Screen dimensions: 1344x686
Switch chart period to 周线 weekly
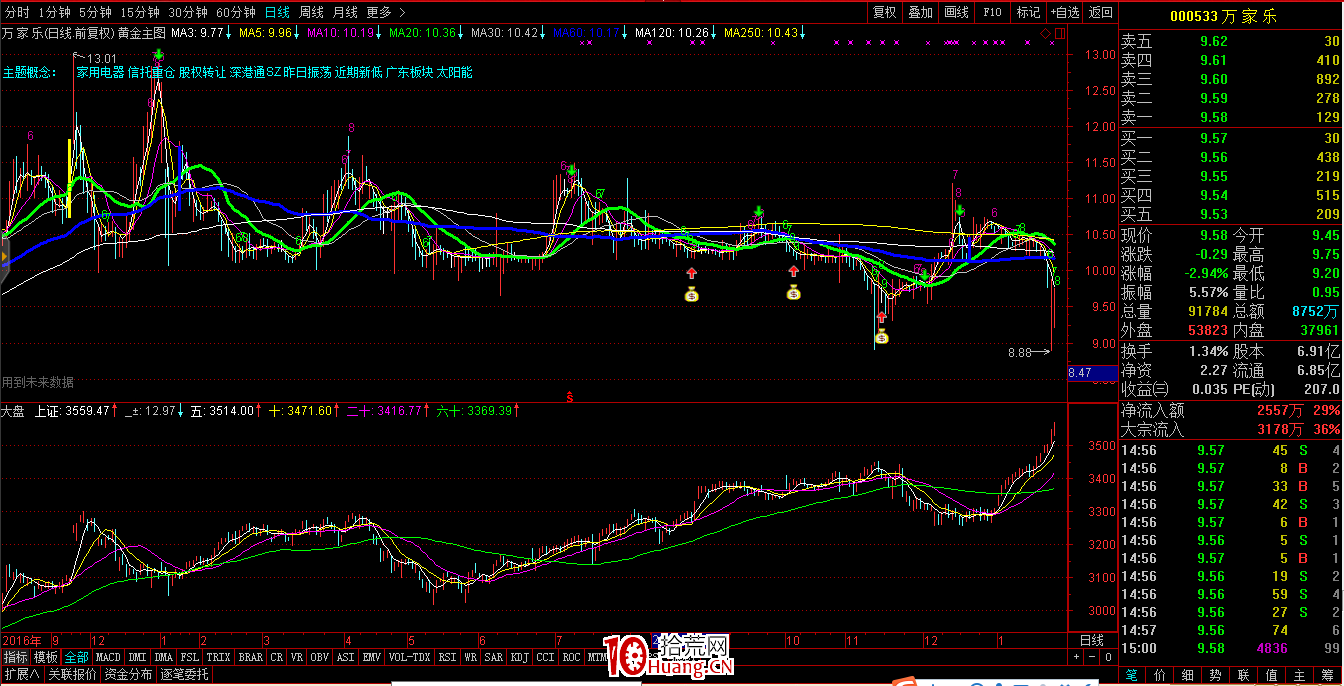coord(311,13)
